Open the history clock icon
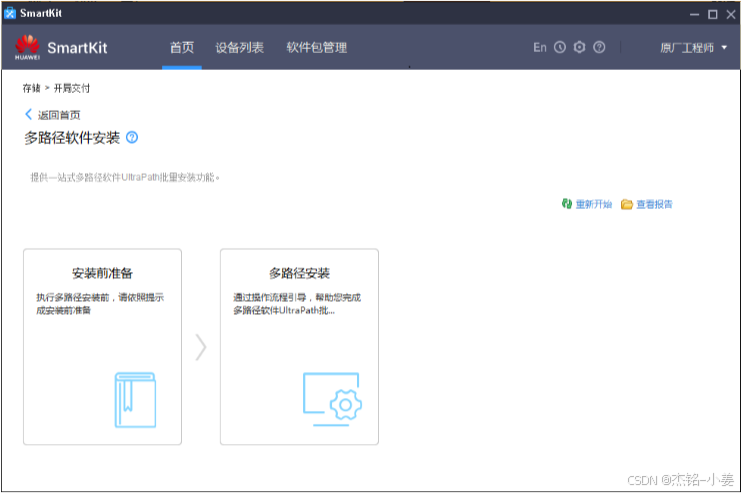 (560, 47)
